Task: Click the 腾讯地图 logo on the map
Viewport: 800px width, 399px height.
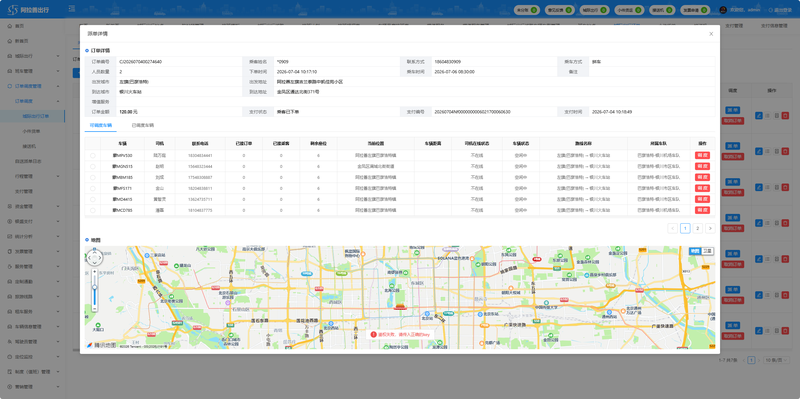Action: 102,345
